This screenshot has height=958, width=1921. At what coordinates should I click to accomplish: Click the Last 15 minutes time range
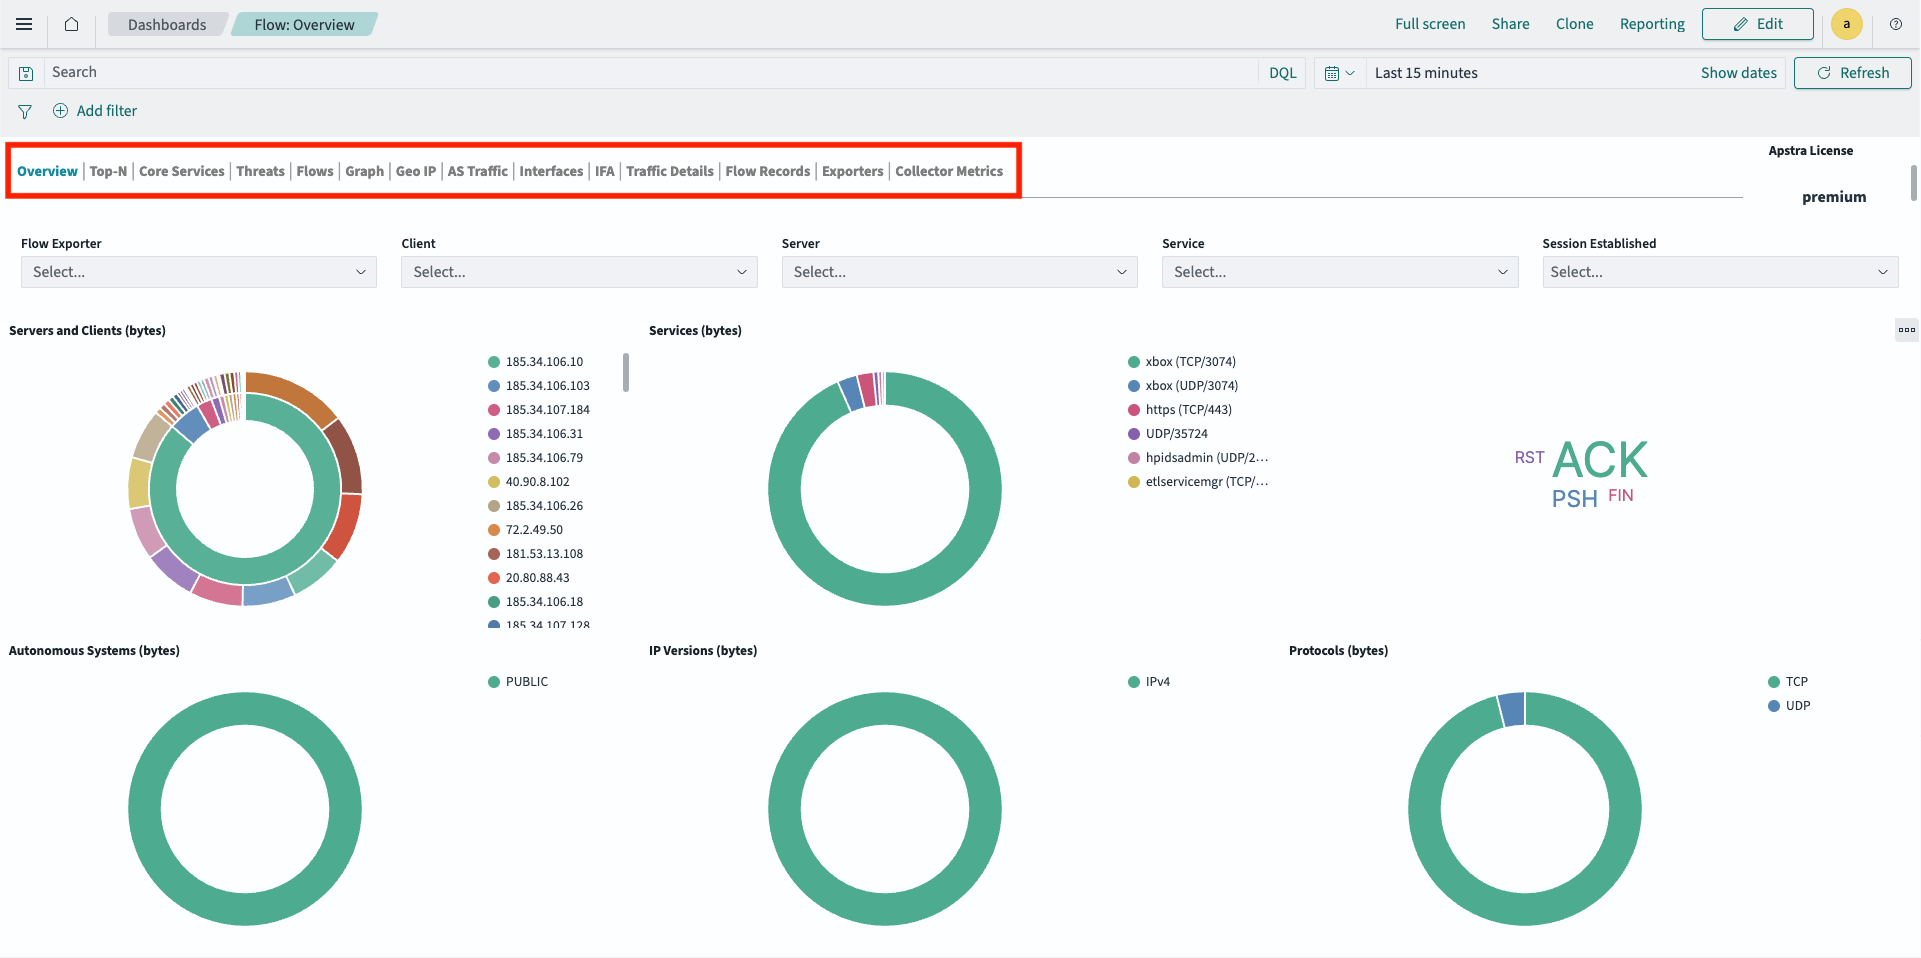pyautogui.click(x=1426, y=73)
